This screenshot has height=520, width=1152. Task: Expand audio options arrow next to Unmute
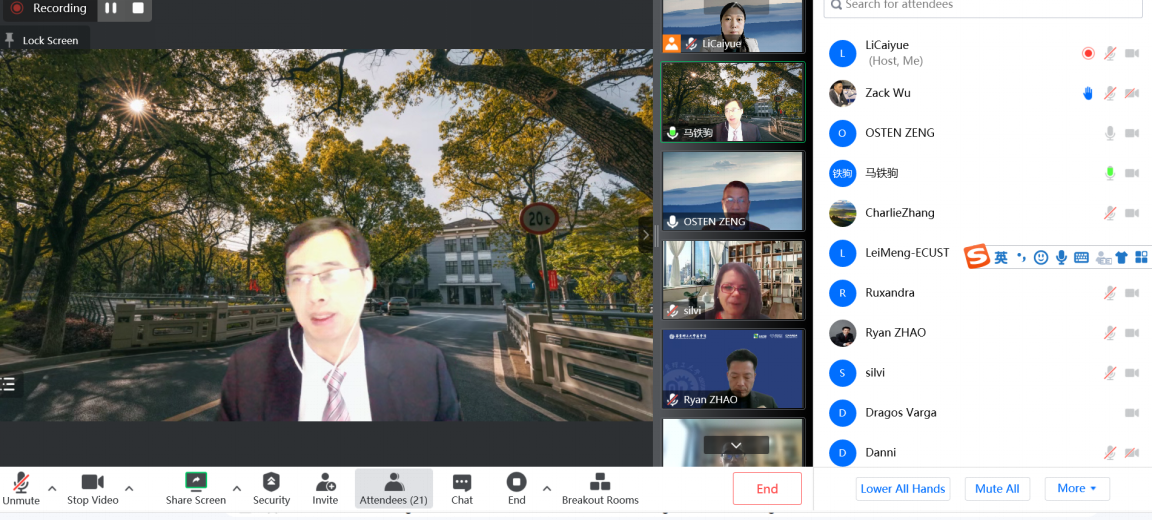click(52, 489)
